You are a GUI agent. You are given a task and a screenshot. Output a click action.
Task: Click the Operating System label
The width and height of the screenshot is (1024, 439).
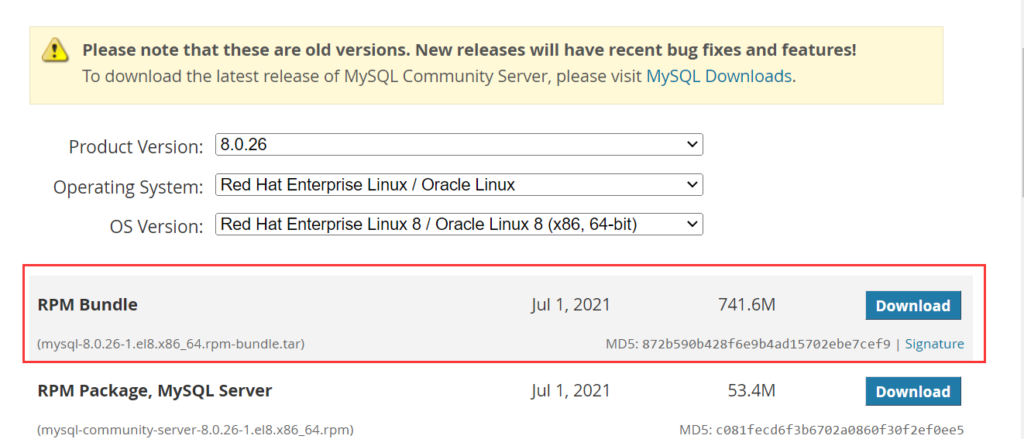pyautogui.click(x=128, y=187)
